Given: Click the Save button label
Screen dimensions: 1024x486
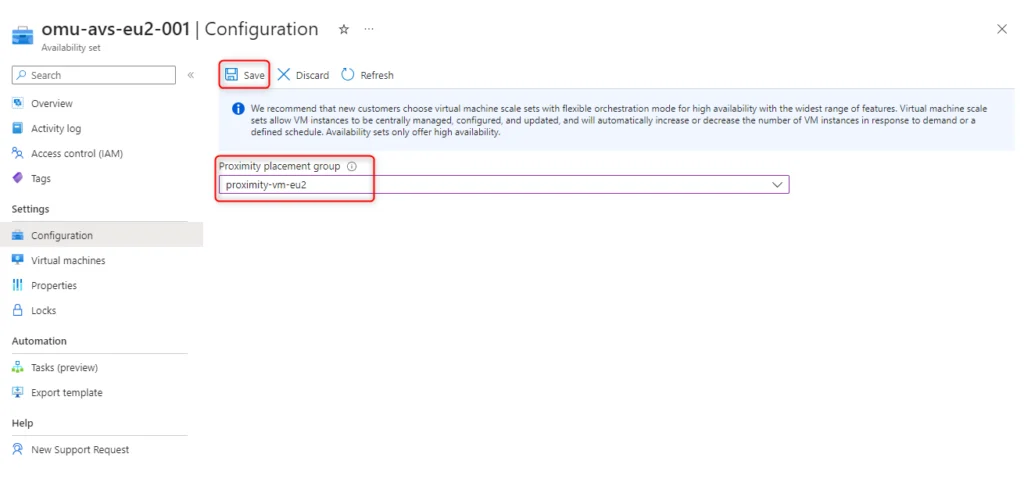Looking at the screenshot, I should [x=254, y=75].
